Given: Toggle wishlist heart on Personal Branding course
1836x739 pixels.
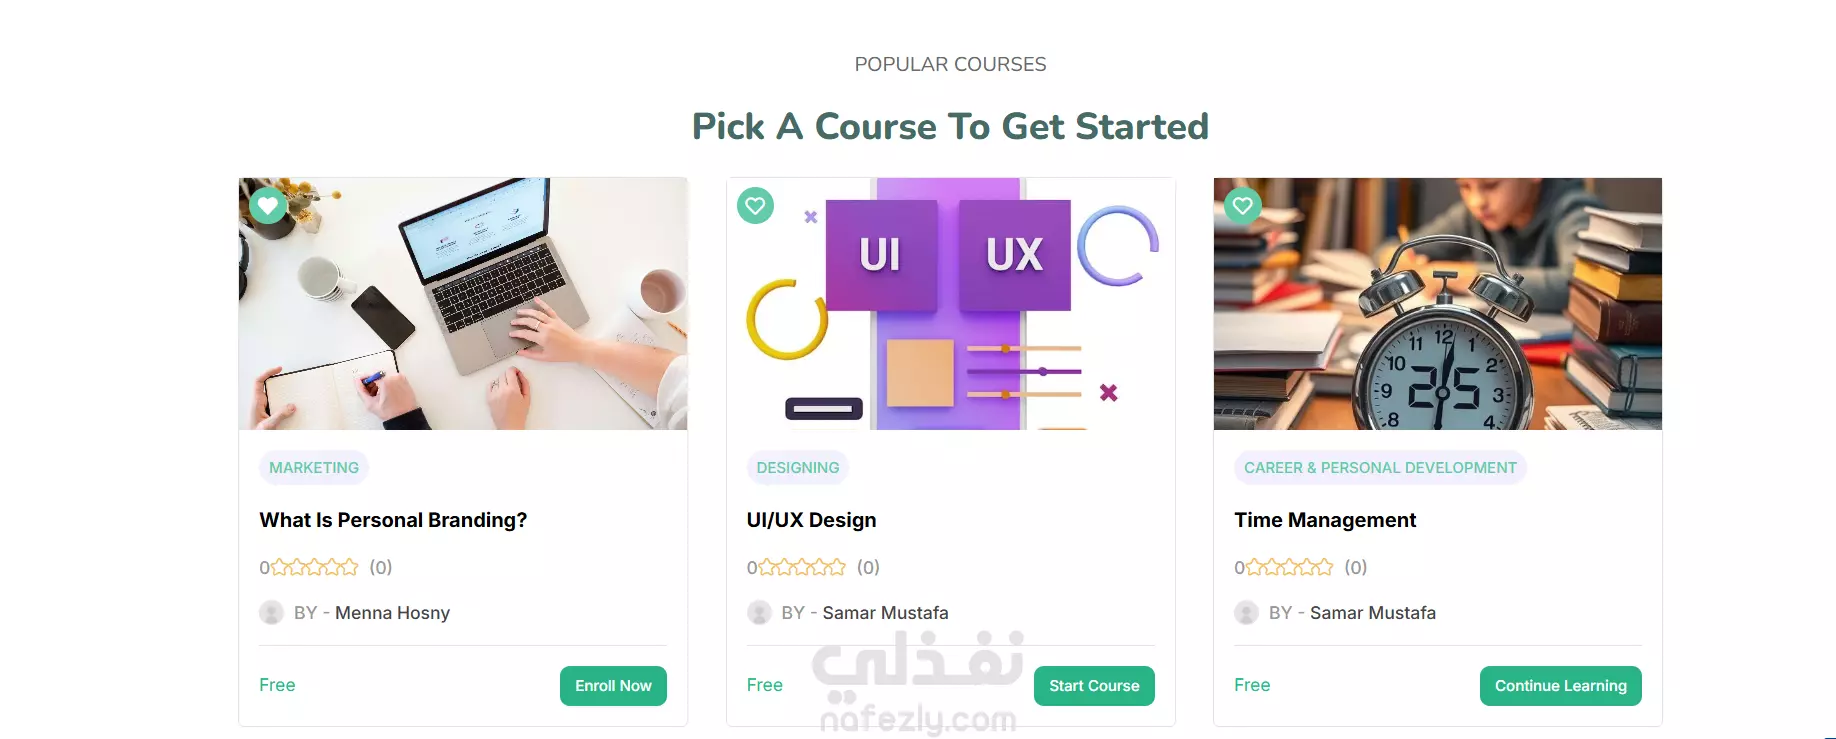Looking at the screenshot, I should [268, 206].
